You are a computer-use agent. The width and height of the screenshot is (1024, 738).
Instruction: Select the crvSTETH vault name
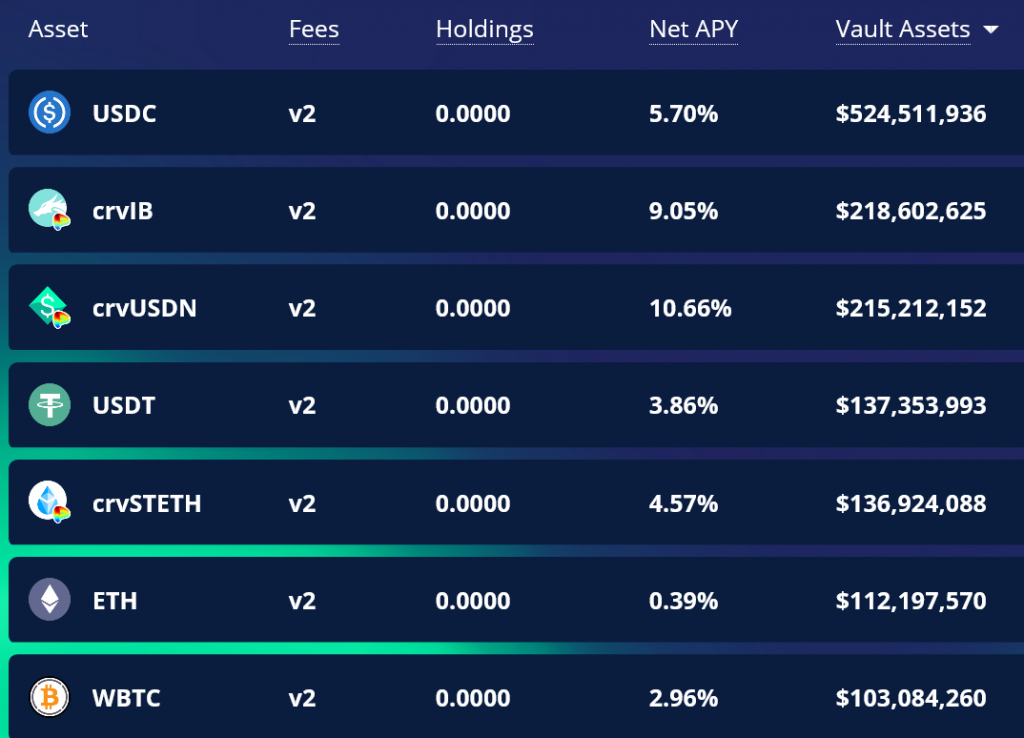tap(147, 504)
